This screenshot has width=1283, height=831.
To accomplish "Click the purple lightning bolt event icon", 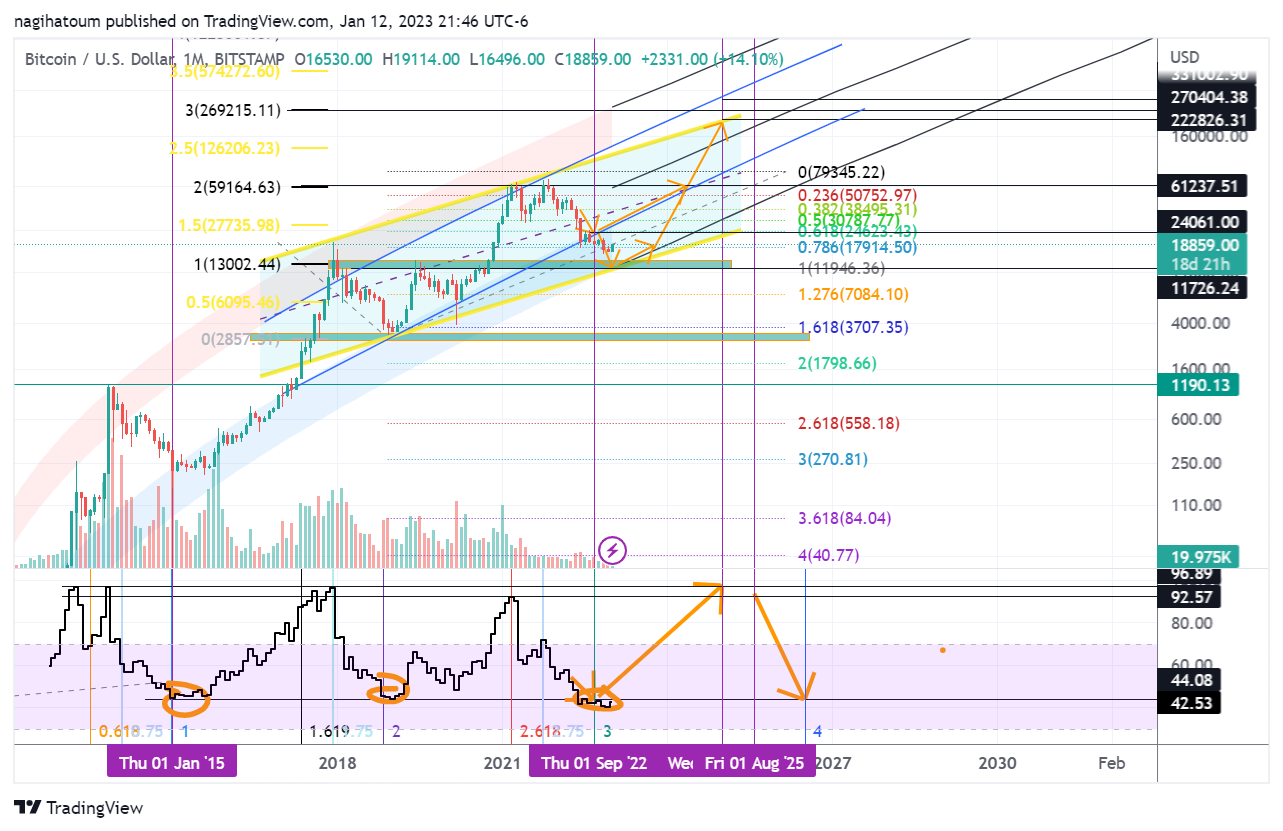I will (x=612, y=549).
